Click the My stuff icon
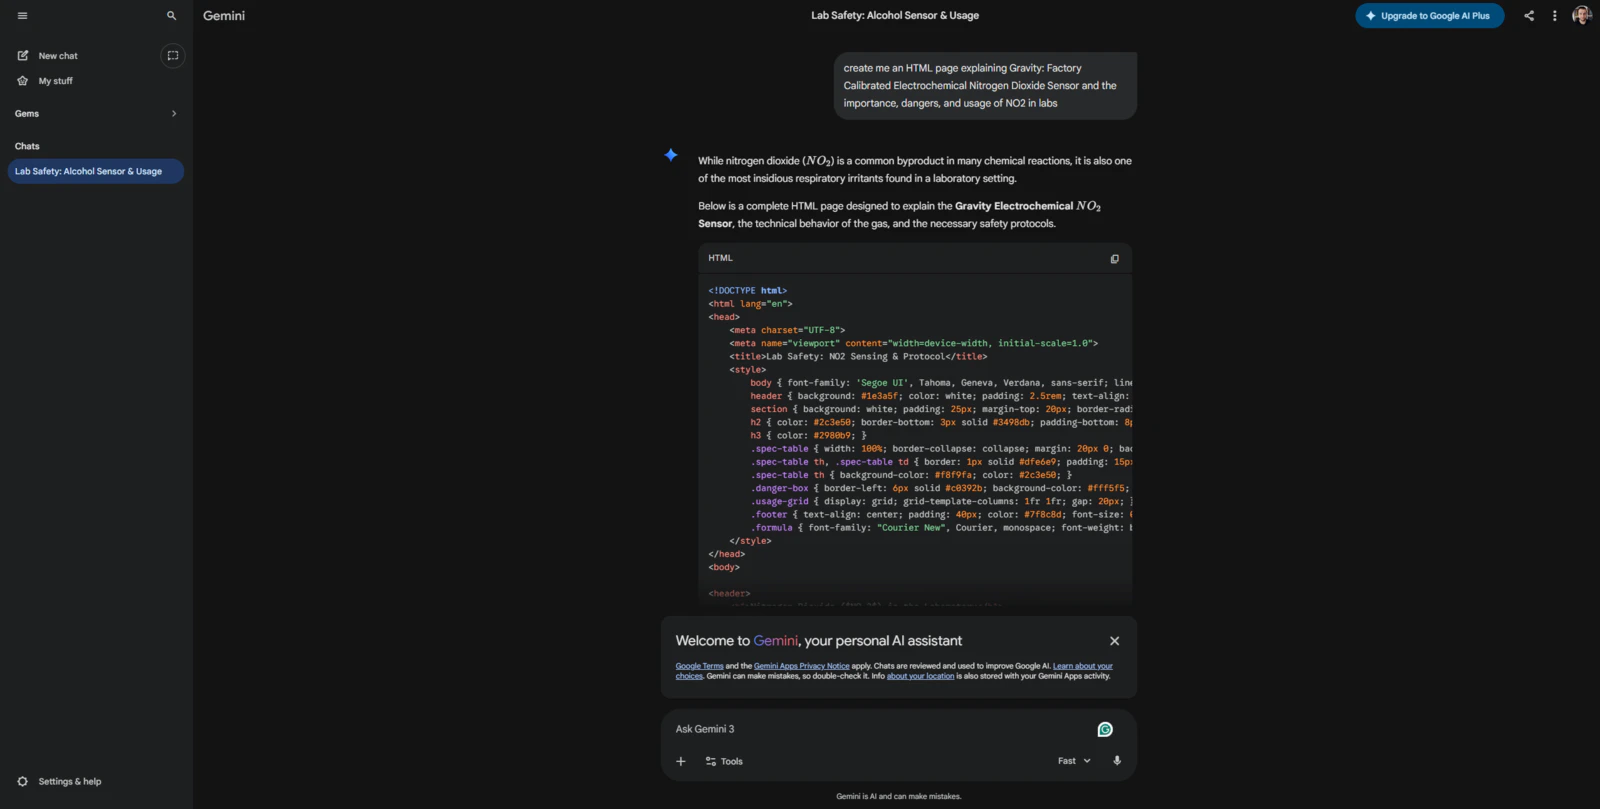This screenshot has height=809, width=1600. click(x=23, y=81)
